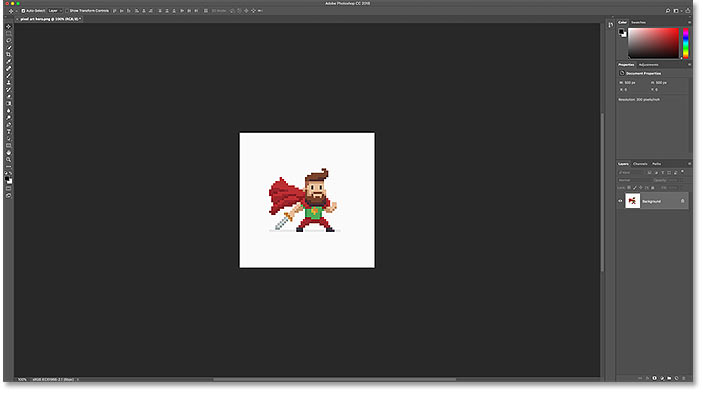The height and width of the screenshot is (393, 703).
Task: Select the Brush tool
Action: point(9,75)
